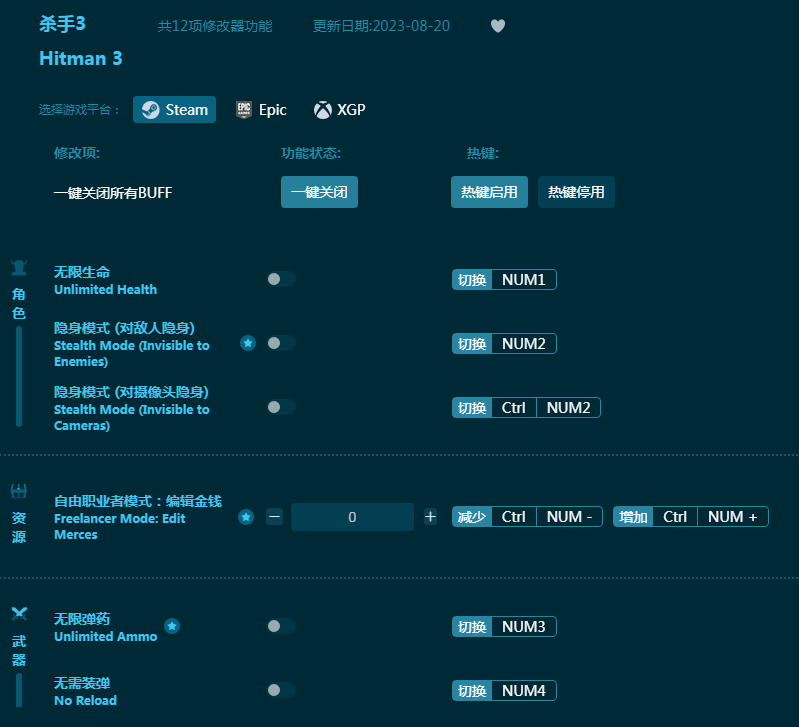Click Ctrl key of Stealth Cameras hotkey
Image resolution: width=799 pixels, height=727 pixels.
coord(514,408)
